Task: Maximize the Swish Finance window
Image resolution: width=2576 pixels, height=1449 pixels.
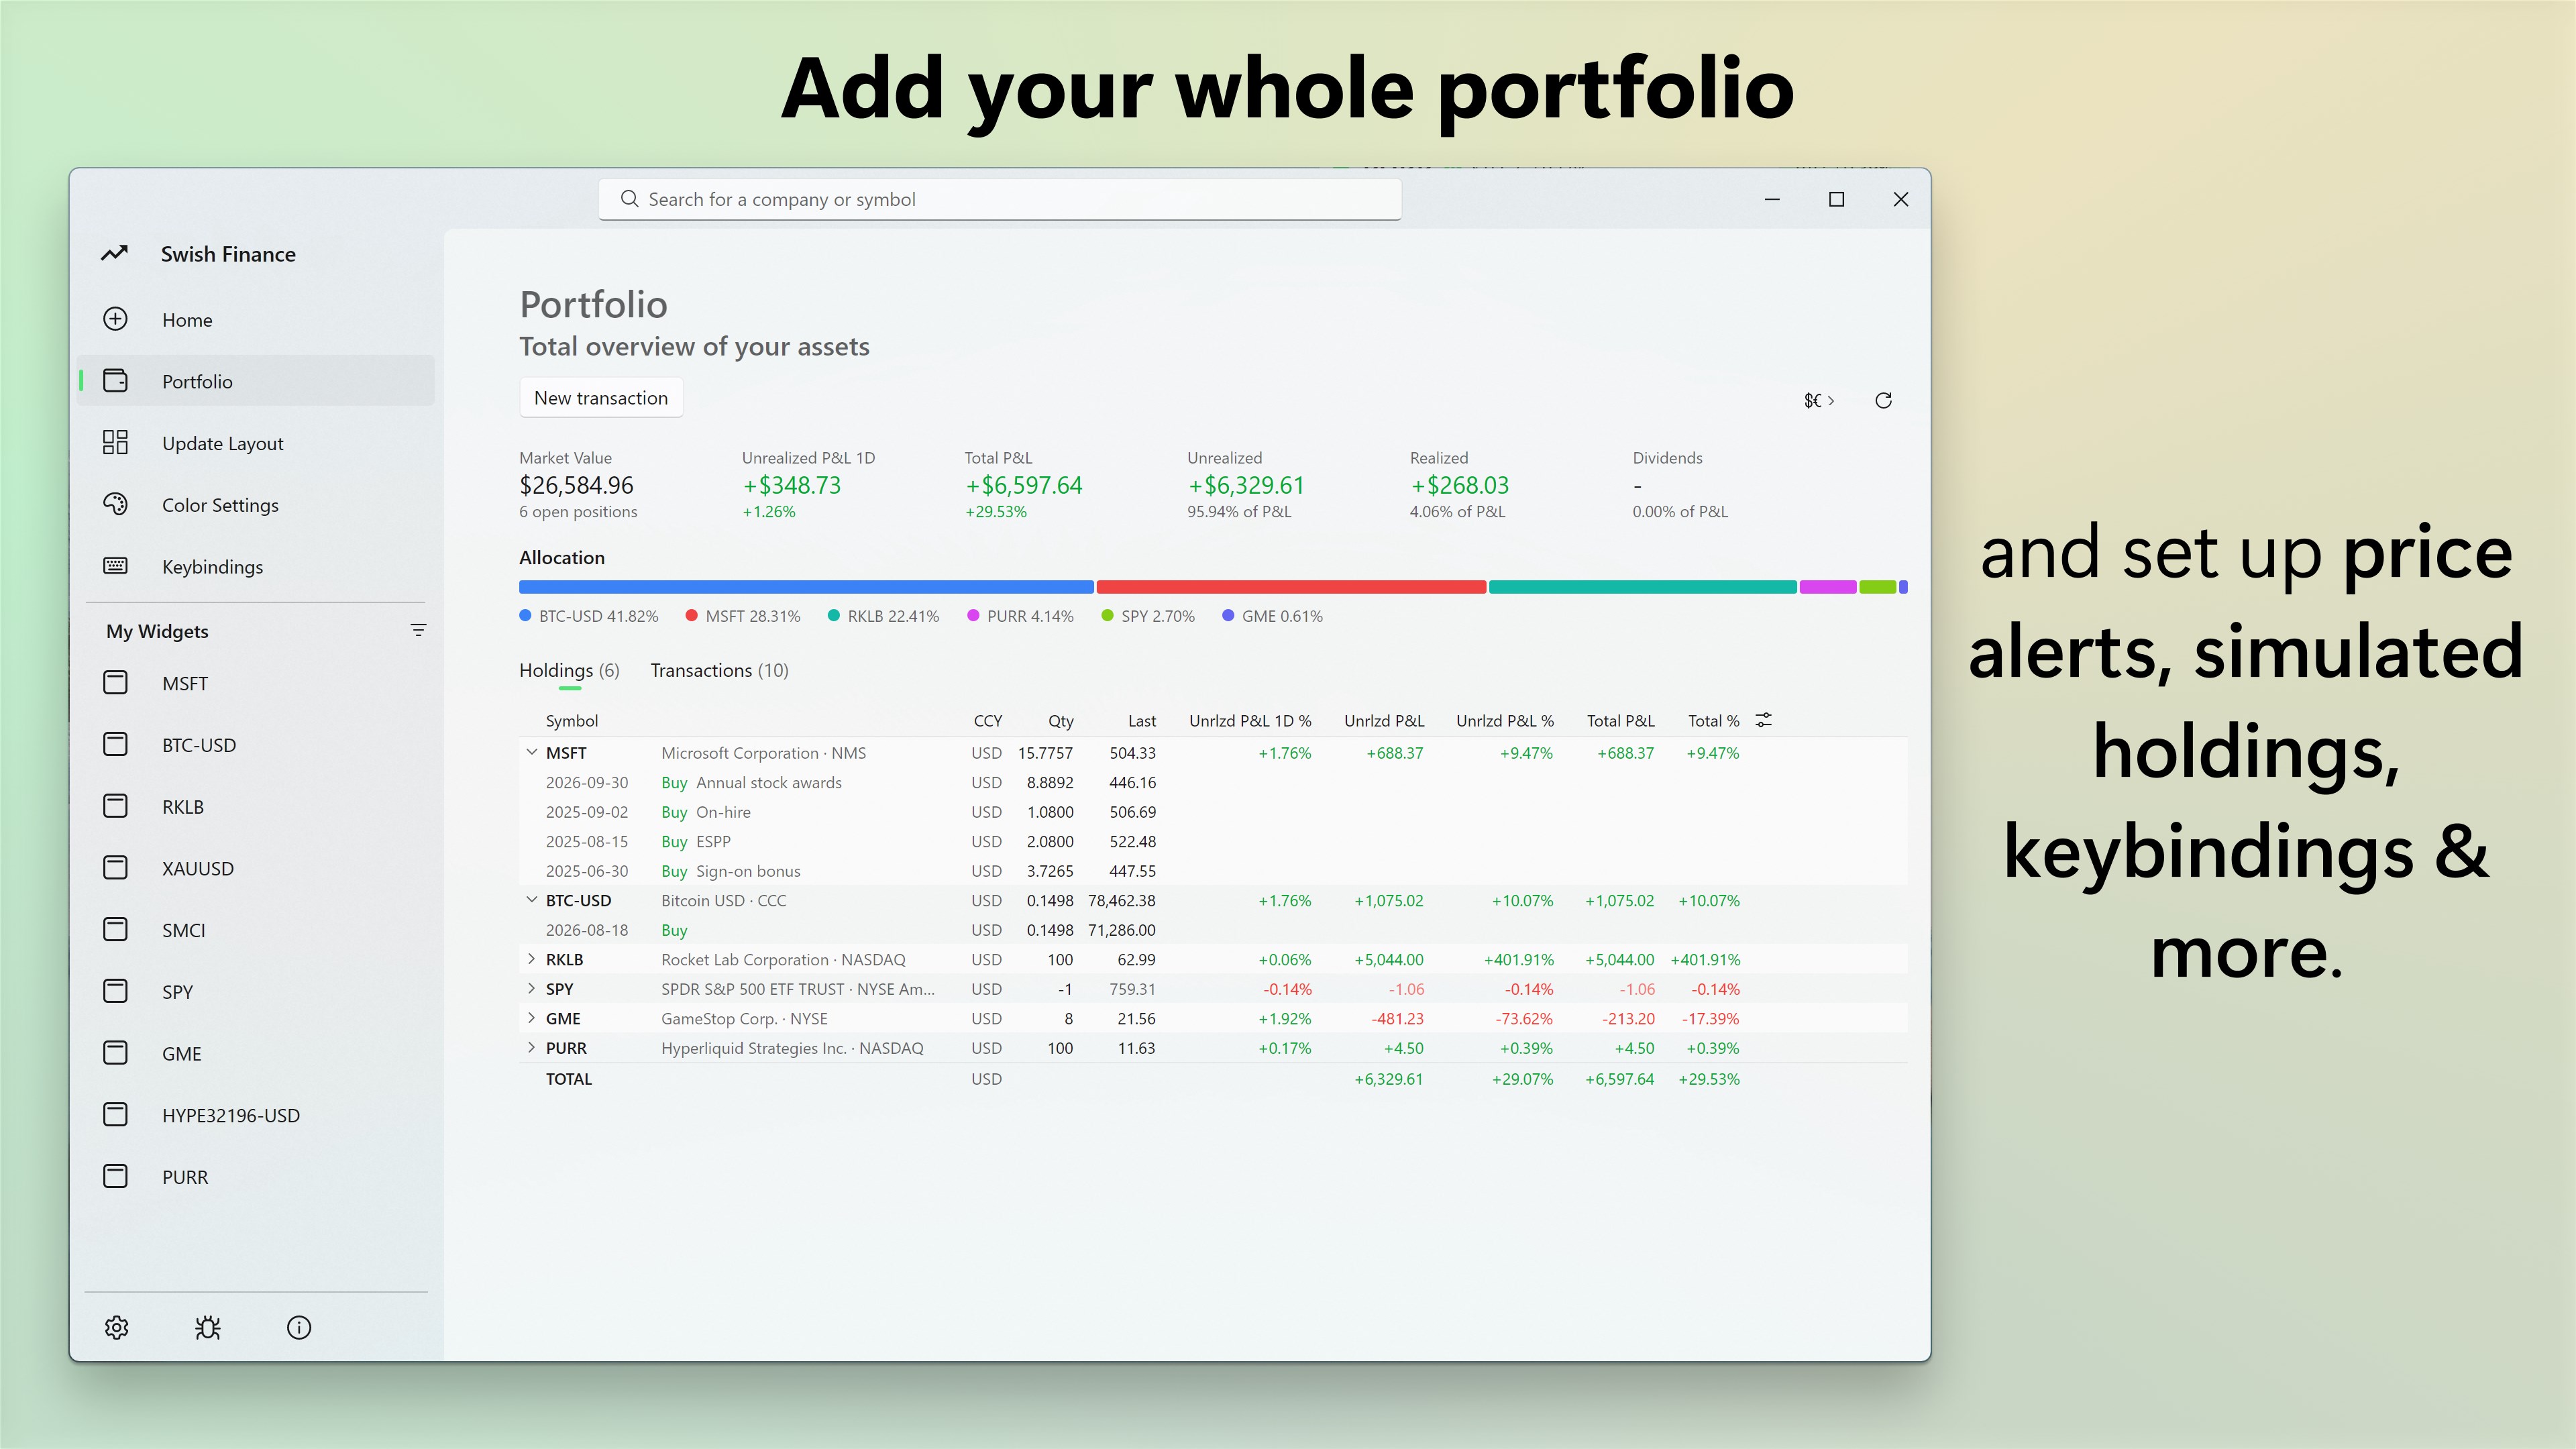Action: (1836, 199)
